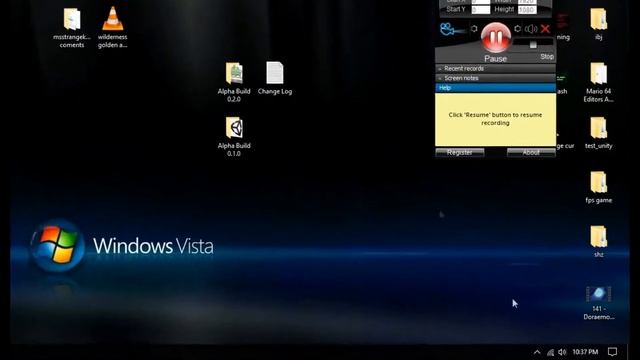Select the test_unity folder
The width and height of the screenshot is (640, 360).
coord(598,133)
